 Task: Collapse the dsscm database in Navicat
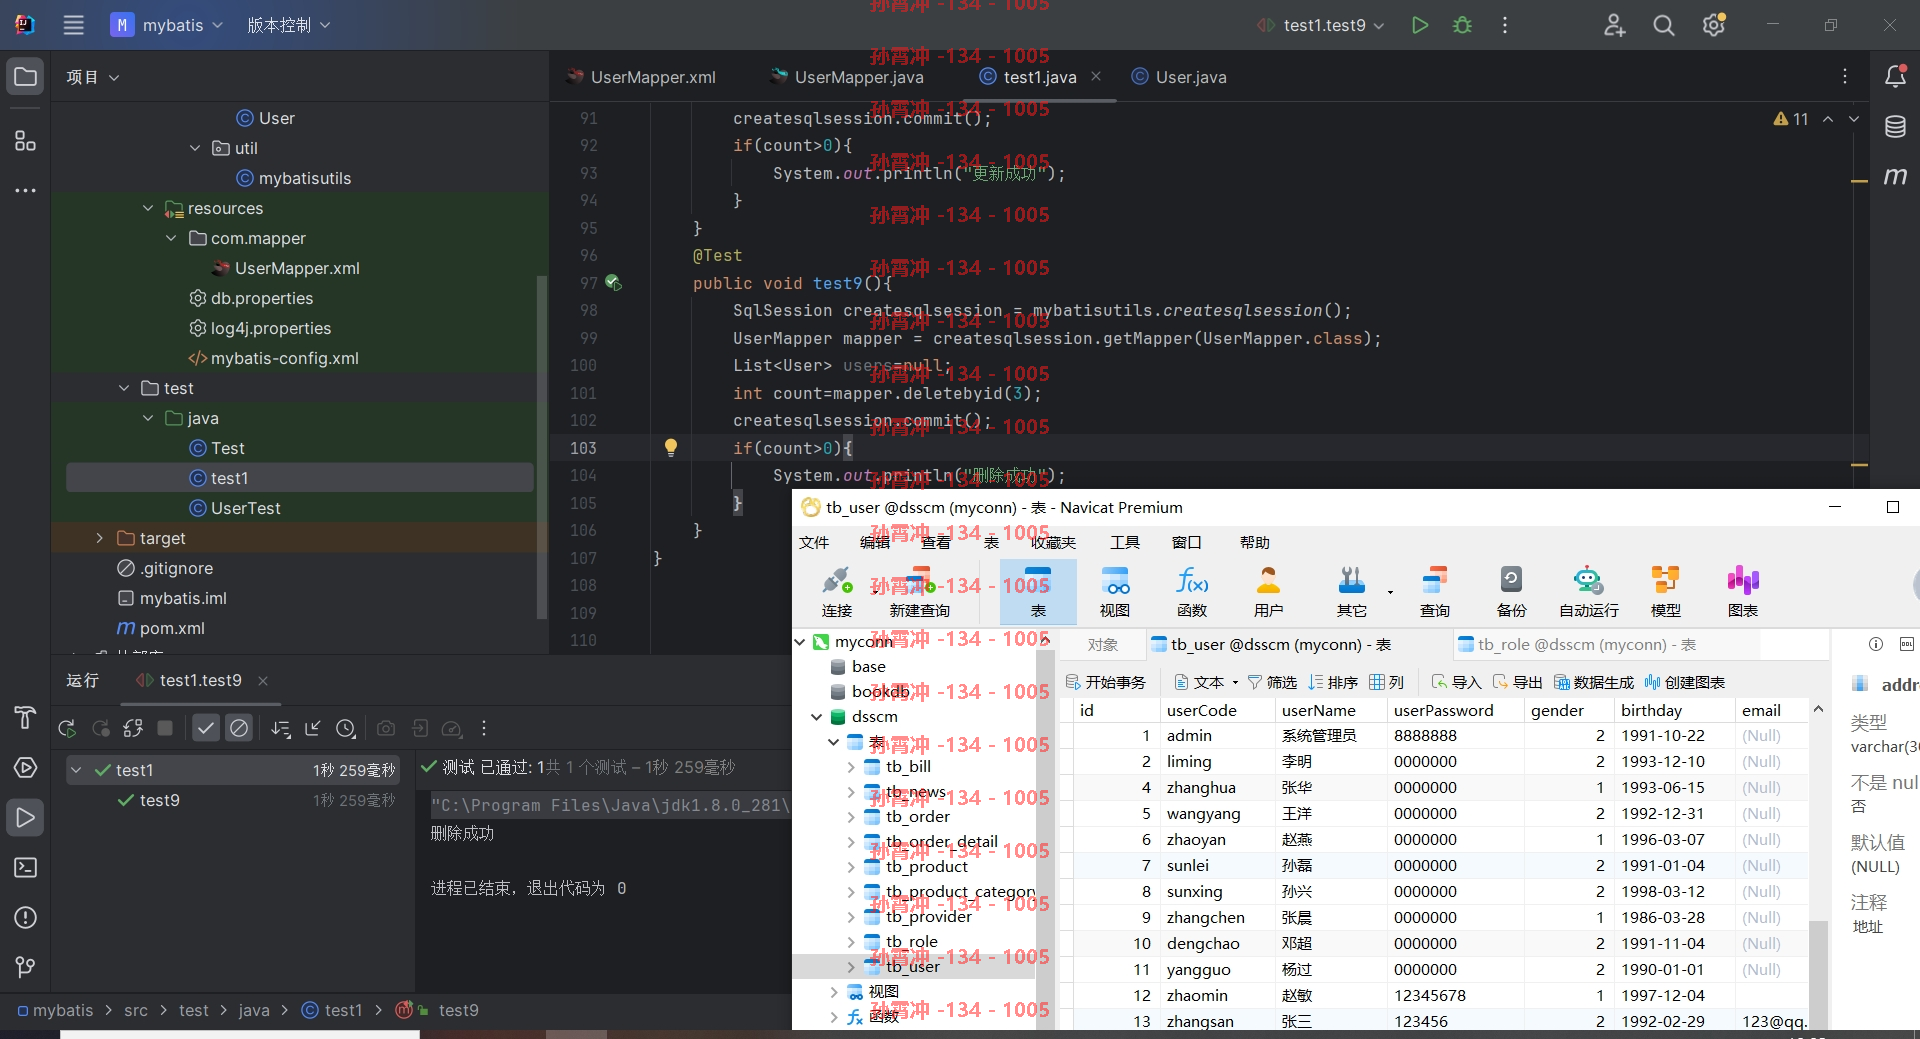click(817, 717)
